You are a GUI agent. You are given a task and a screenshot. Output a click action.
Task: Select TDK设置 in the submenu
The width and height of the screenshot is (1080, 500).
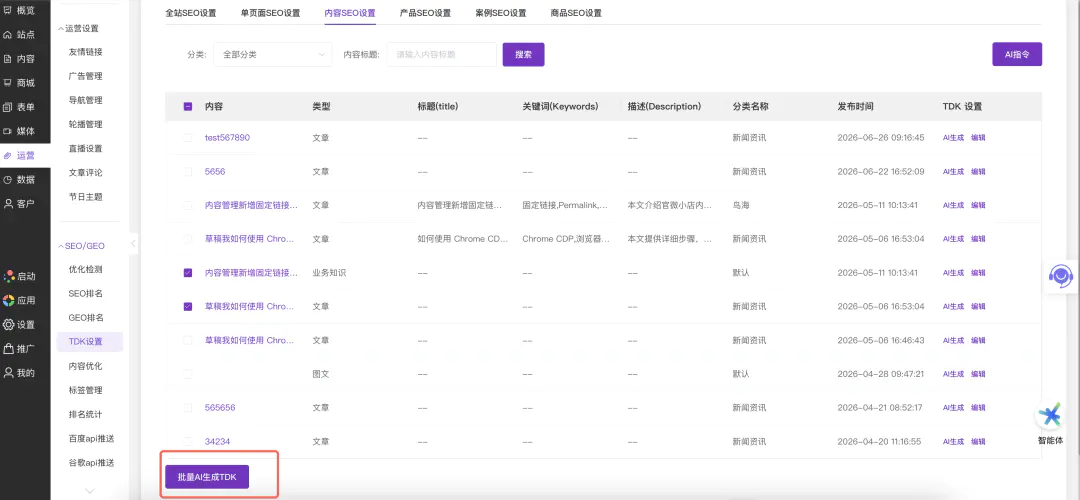[x=90, y=342]
